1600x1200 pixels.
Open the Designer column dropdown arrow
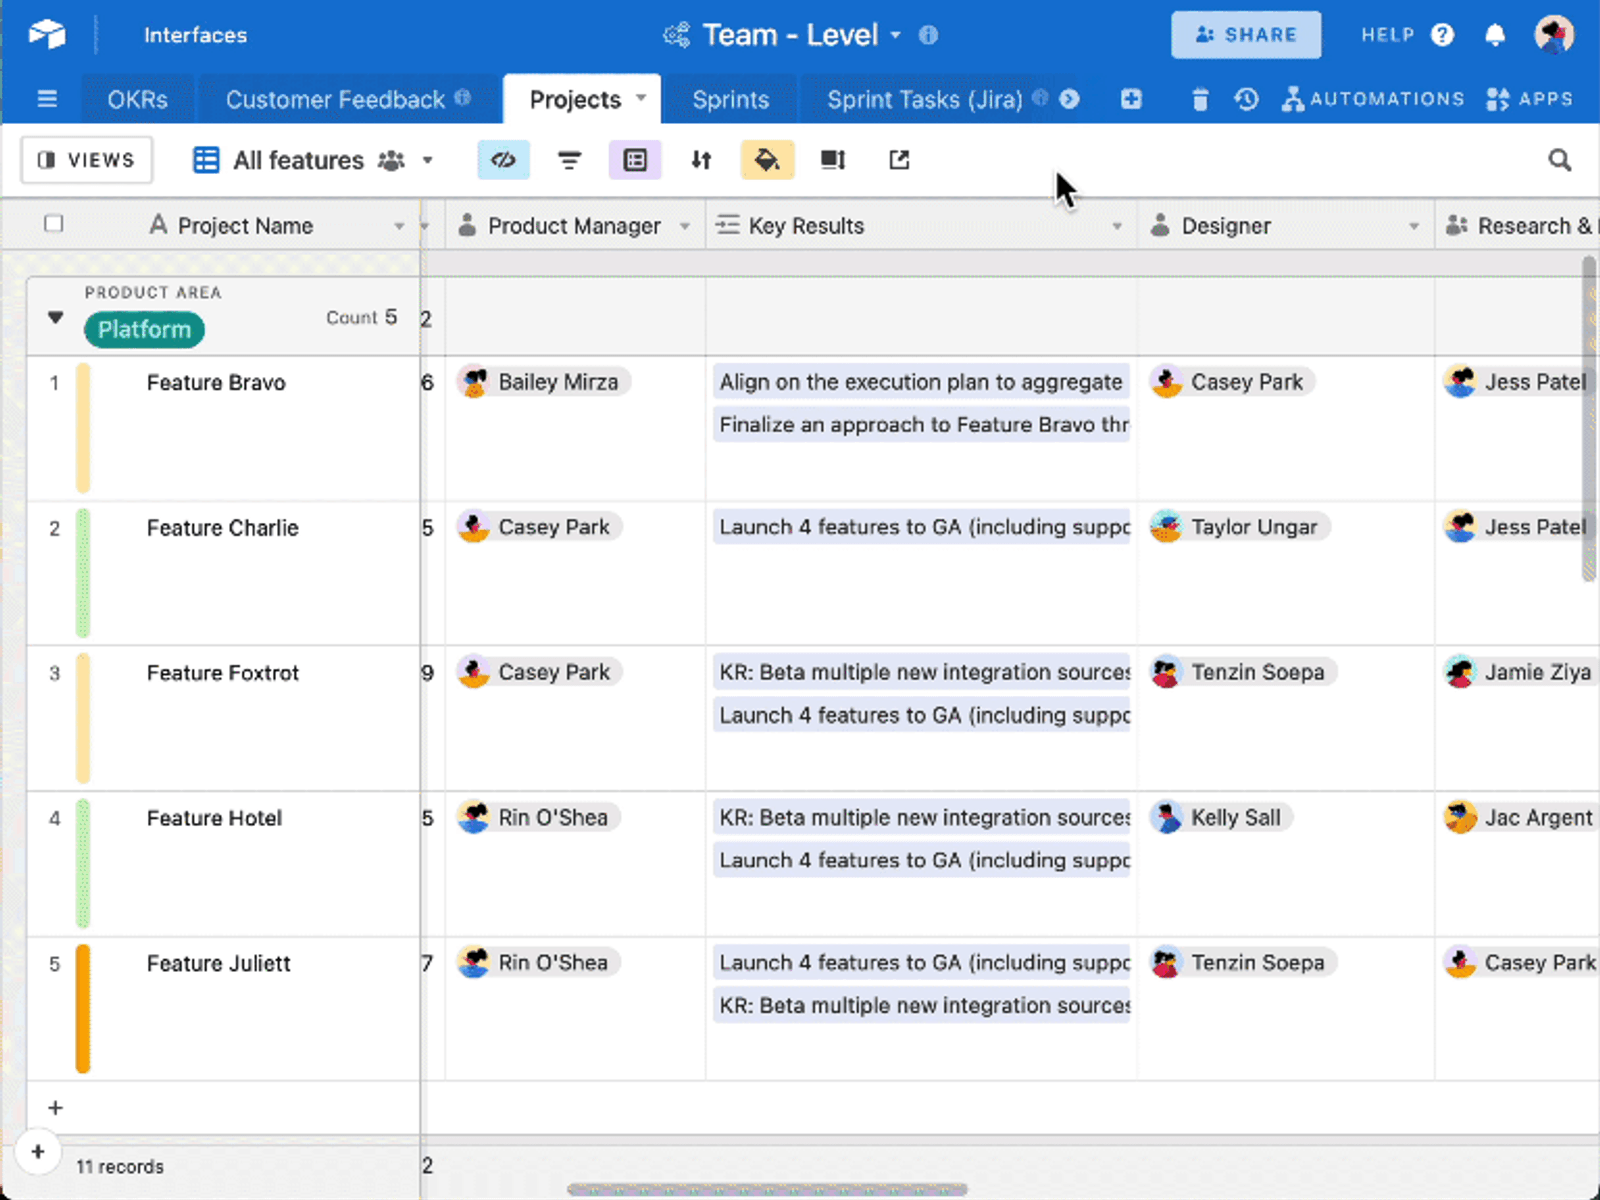click(x=1414, y=226)
